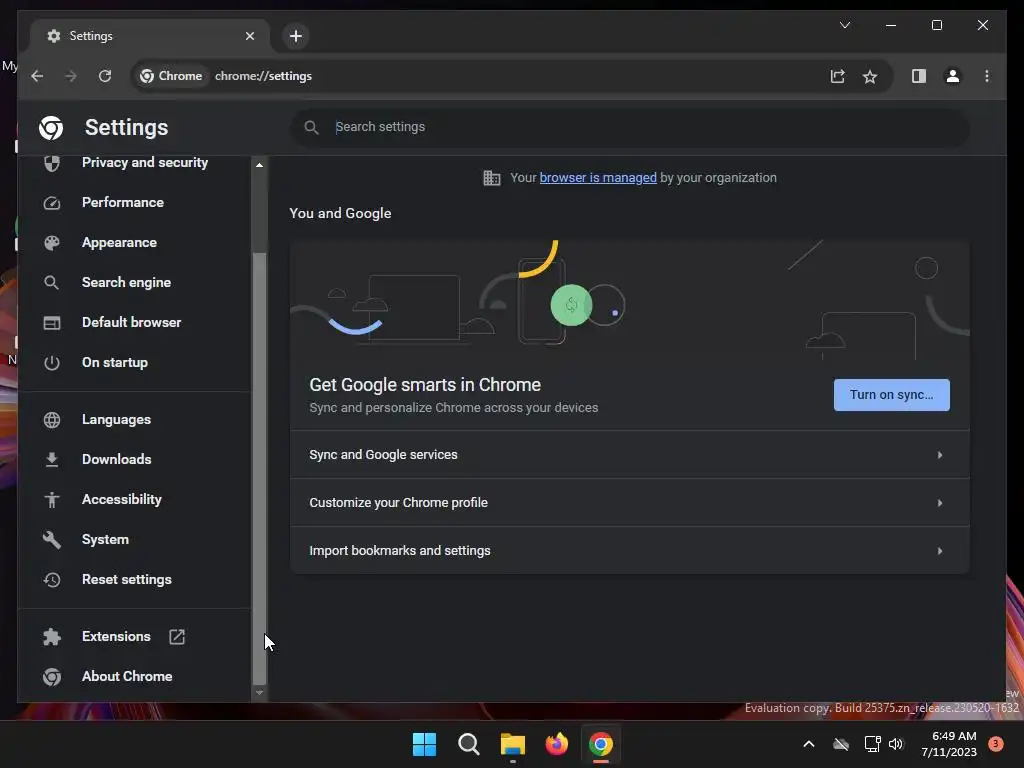Close the Settings tab
Screen dimensions: 1024x768
(249, 36)
